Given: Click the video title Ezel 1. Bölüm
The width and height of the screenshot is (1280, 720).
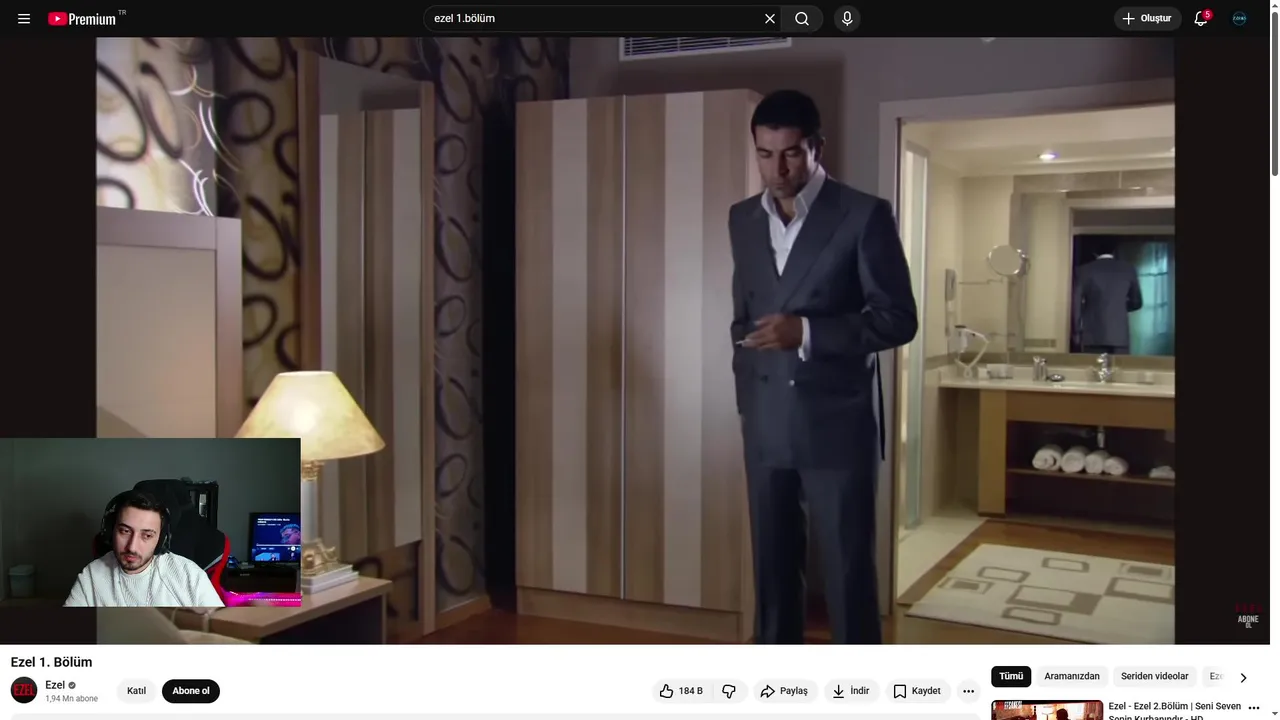Looking at the screenshot, I should point(51,662).
